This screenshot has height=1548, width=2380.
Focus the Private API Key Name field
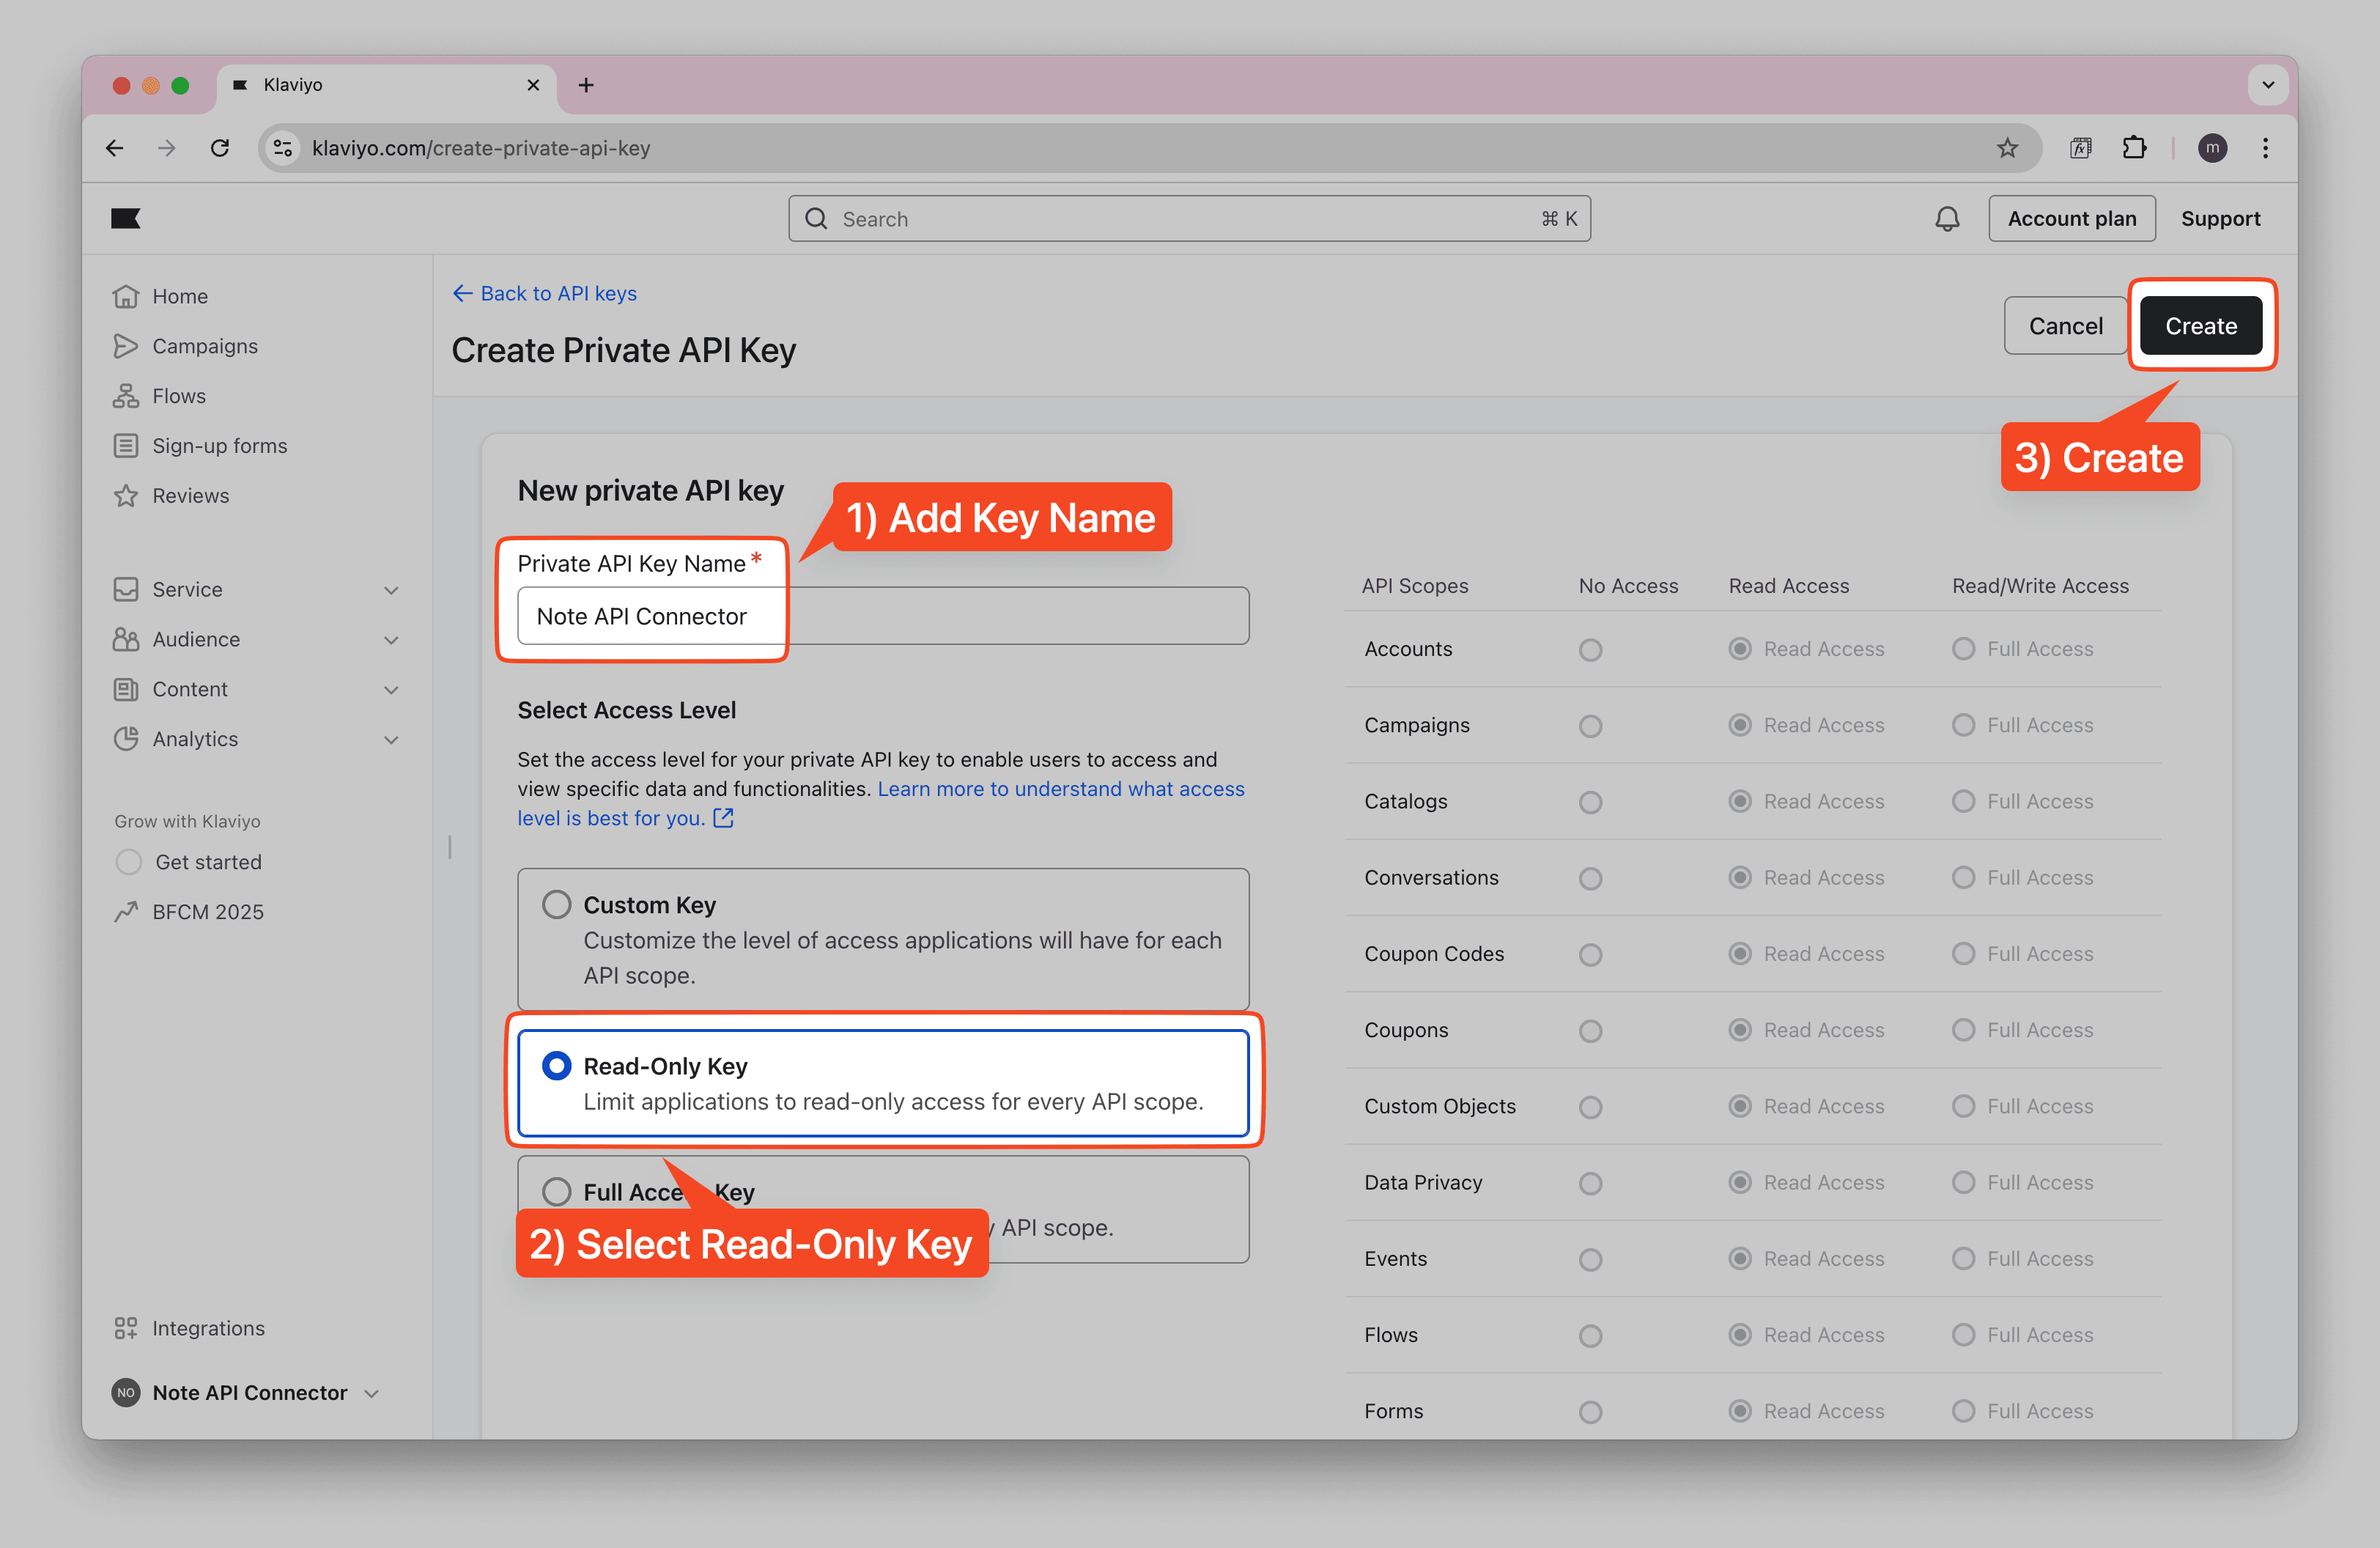click(883, 616)
